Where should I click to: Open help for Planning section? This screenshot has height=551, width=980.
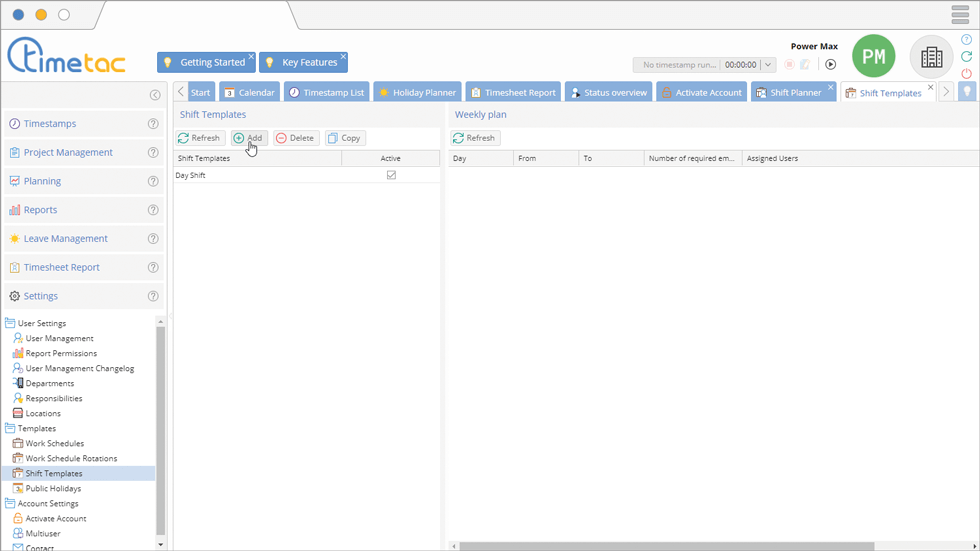pos(153,181)
